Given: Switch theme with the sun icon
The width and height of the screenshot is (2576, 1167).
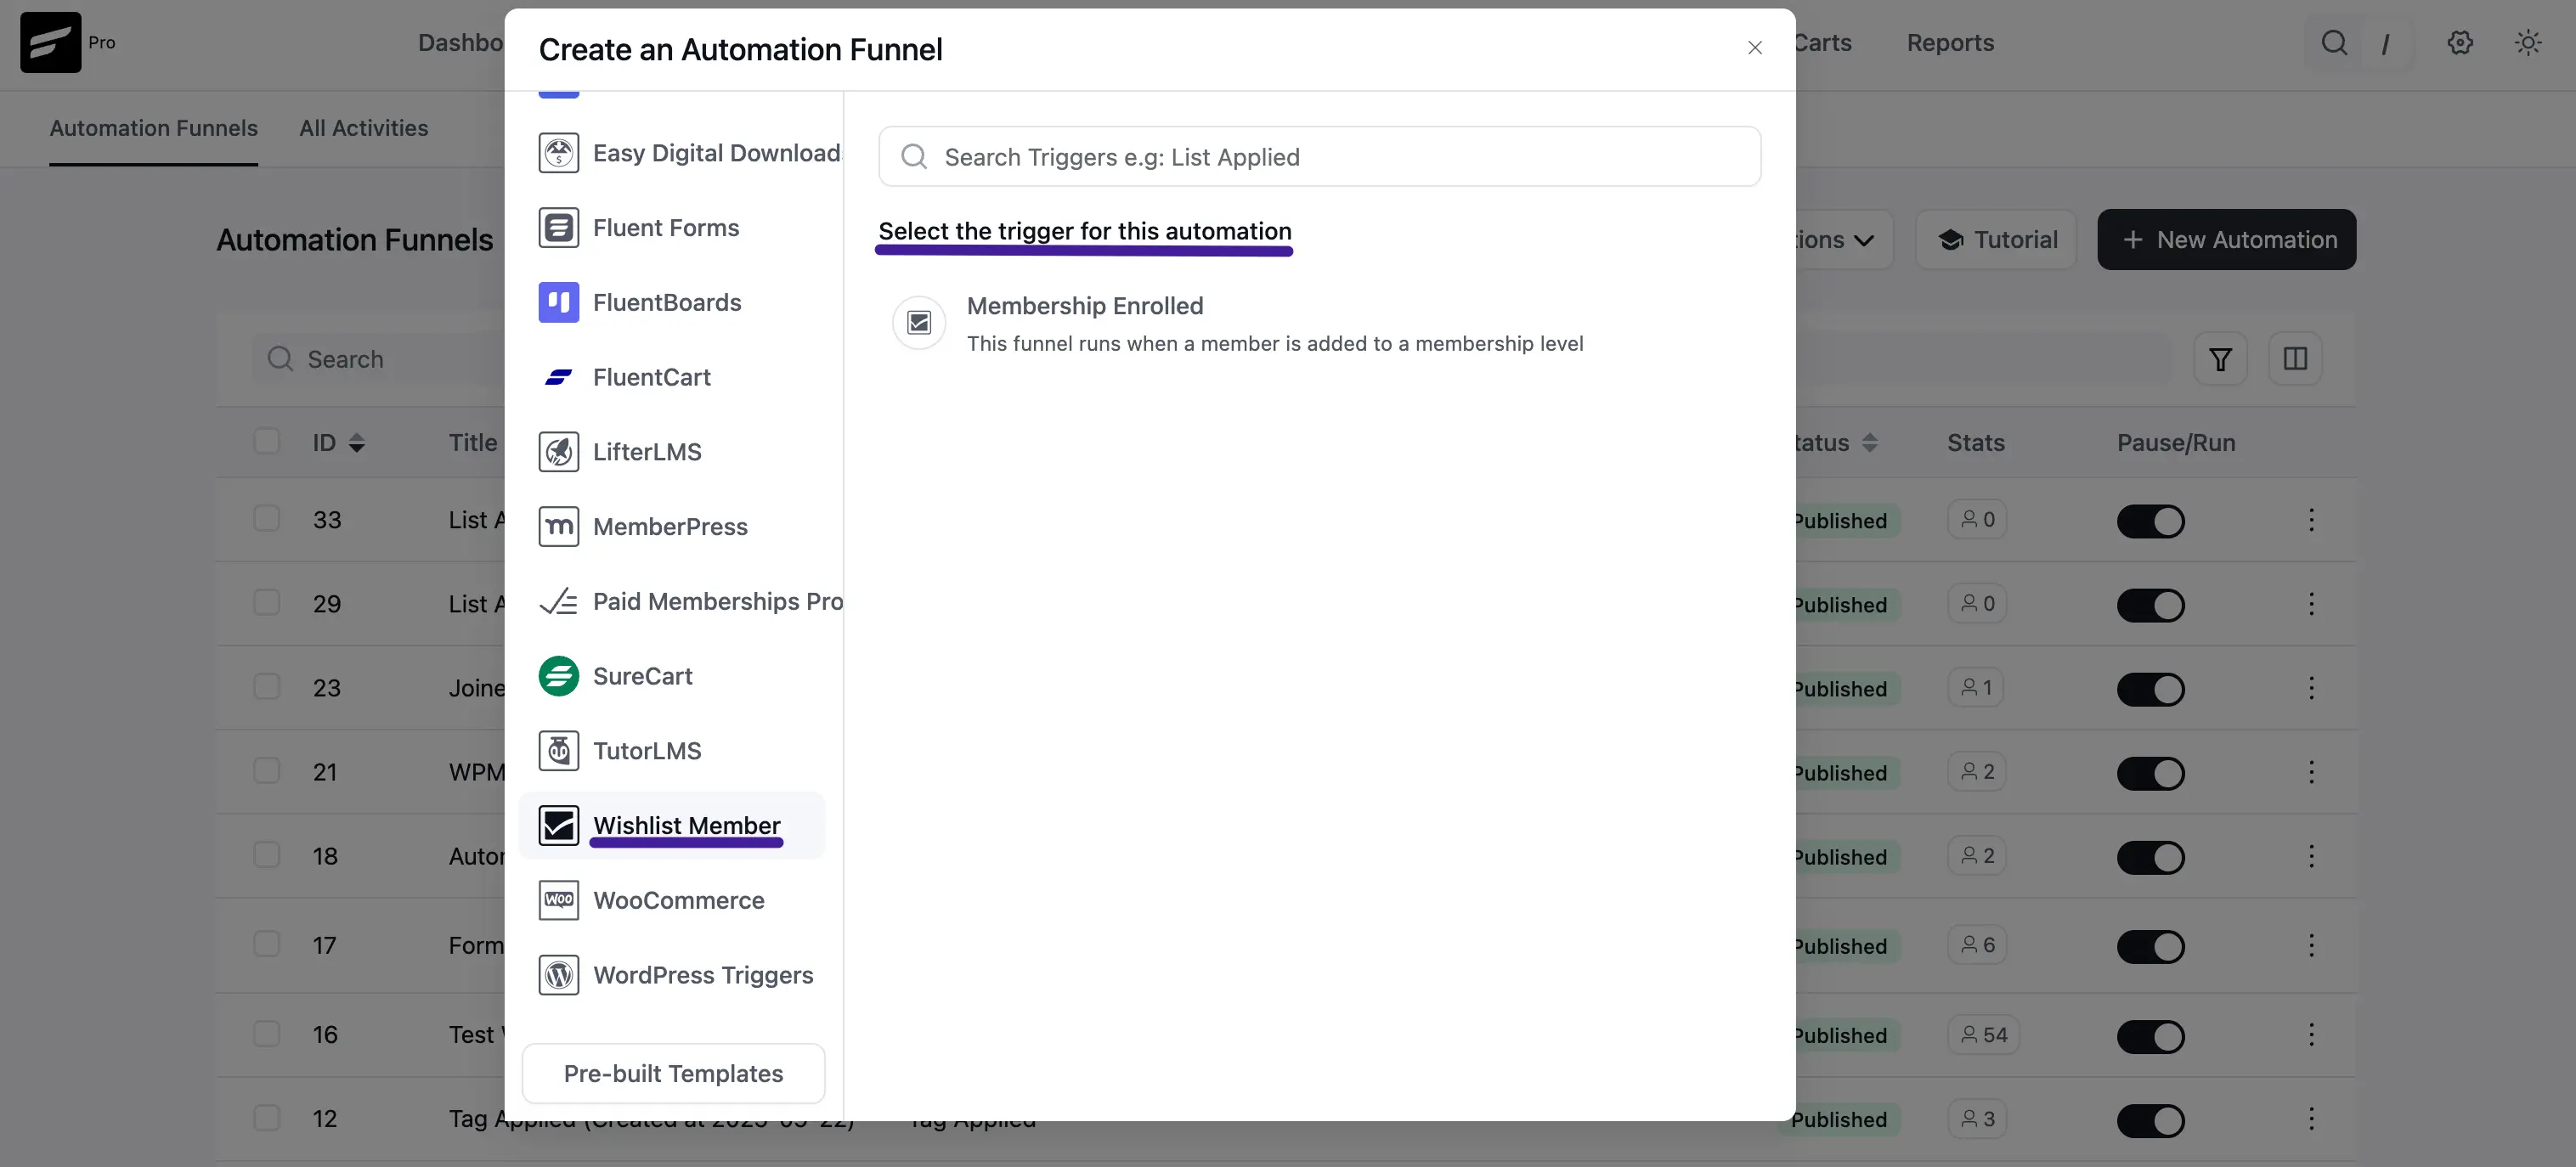Looking at the screenshot, I should [2528, 43].
